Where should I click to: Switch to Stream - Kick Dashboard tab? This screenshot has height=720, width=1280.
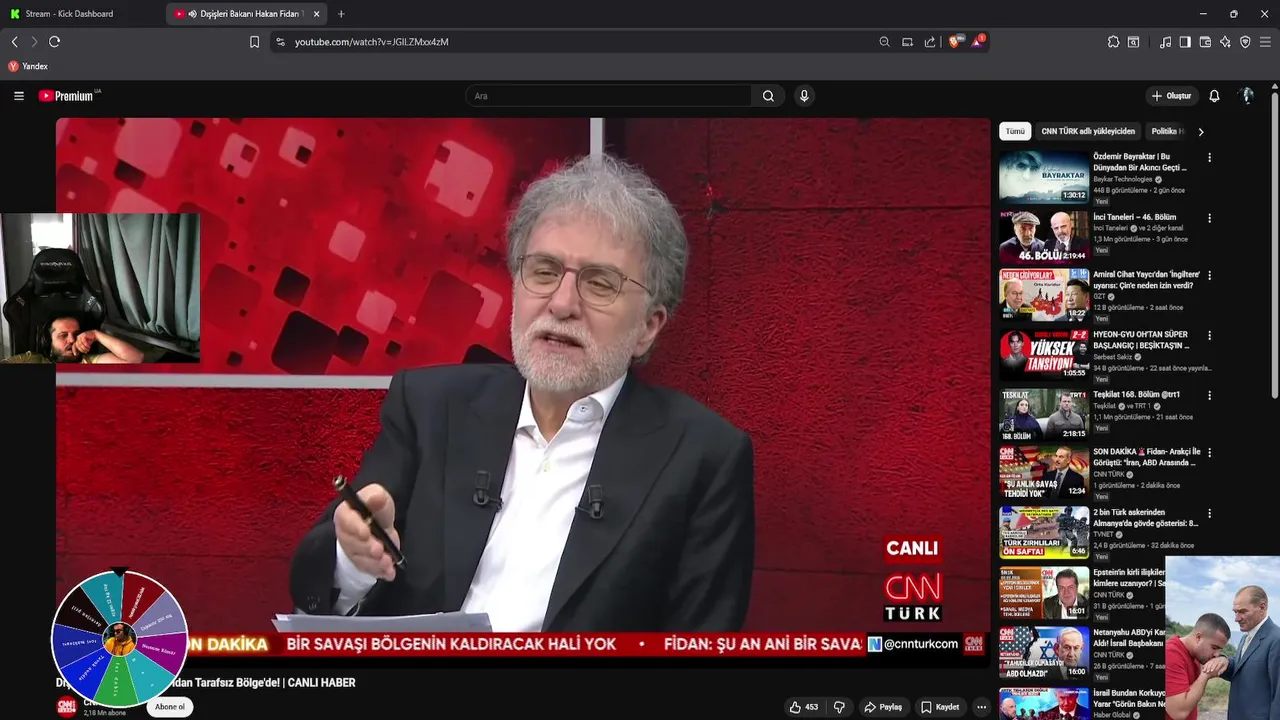[70, 14]
